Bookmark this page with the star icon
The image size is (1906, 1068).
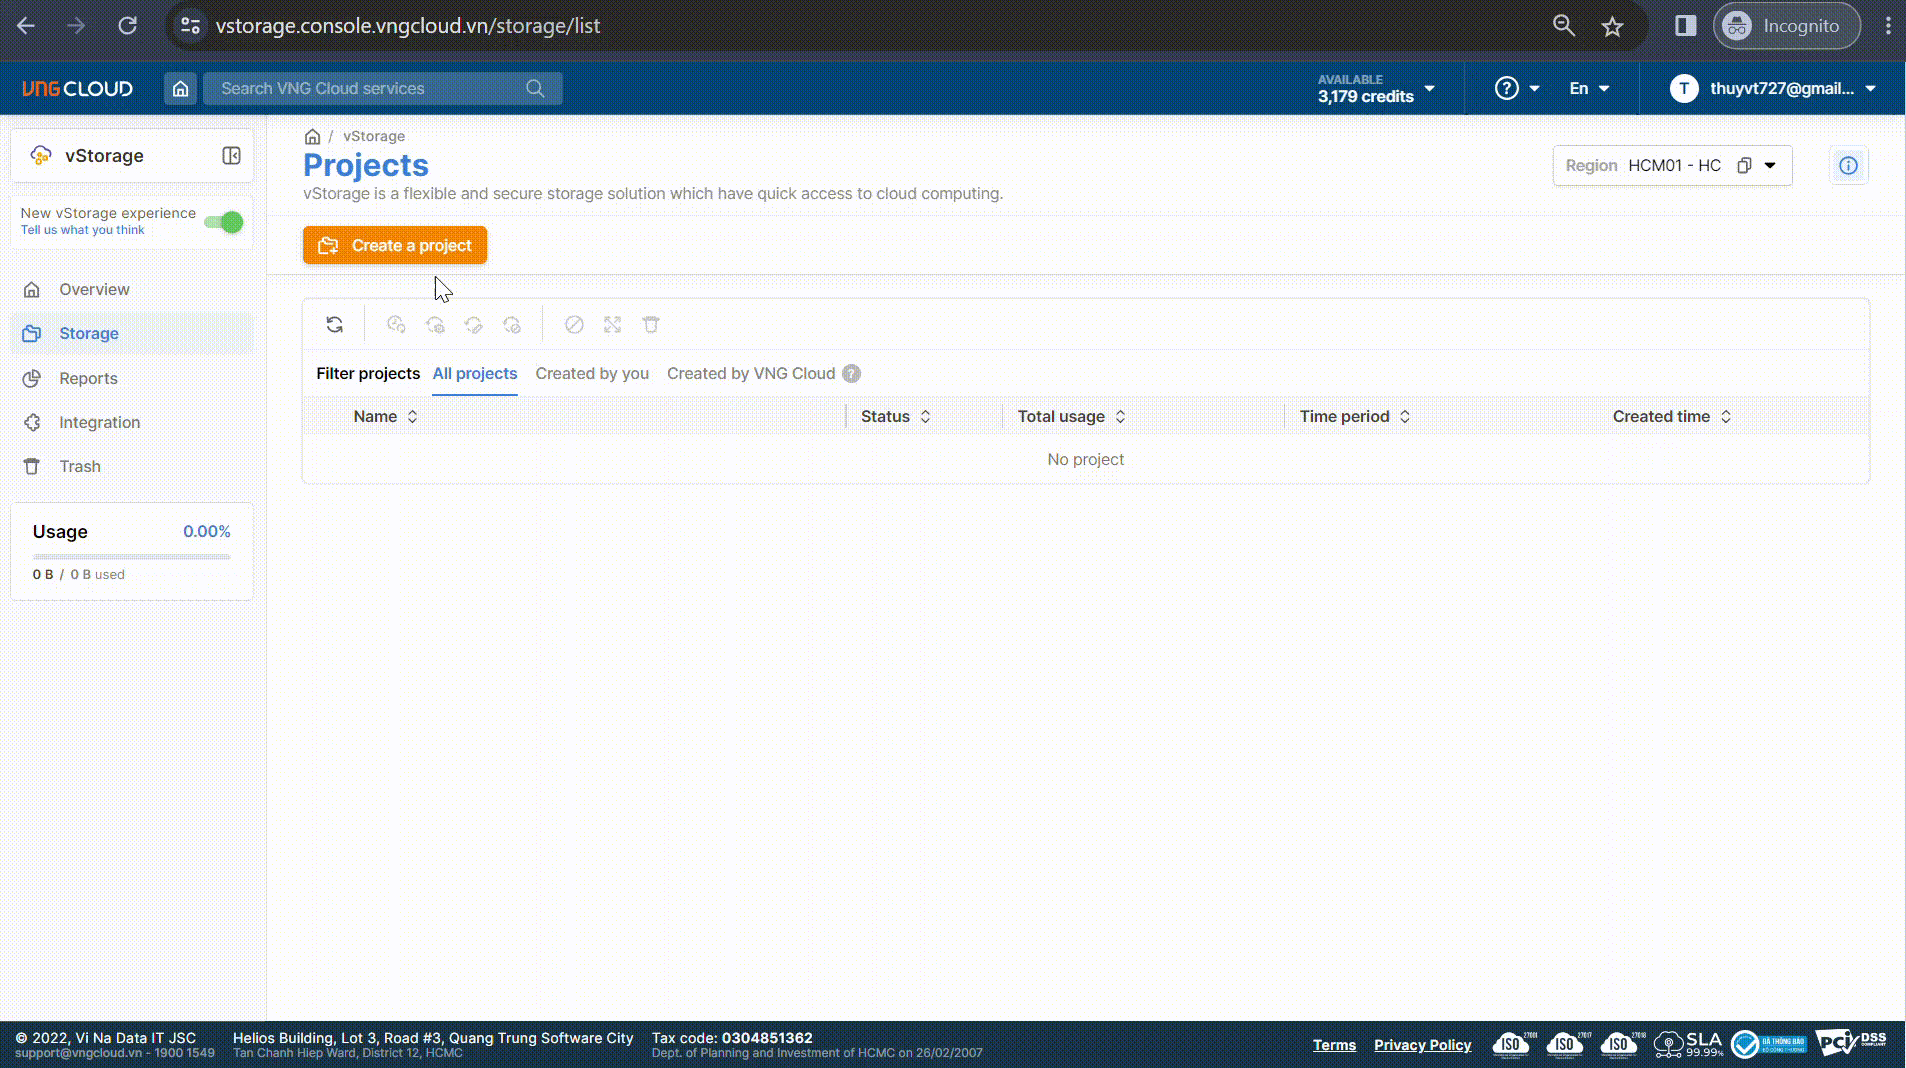tap(1612, 27)
